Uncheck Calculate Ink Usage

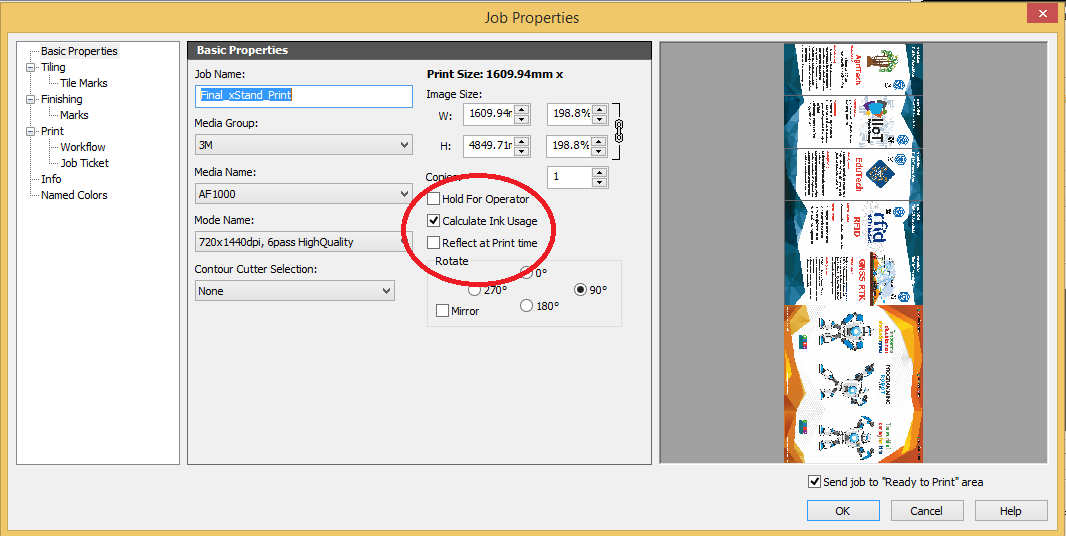pyautogui.click(x=434, y=221)
